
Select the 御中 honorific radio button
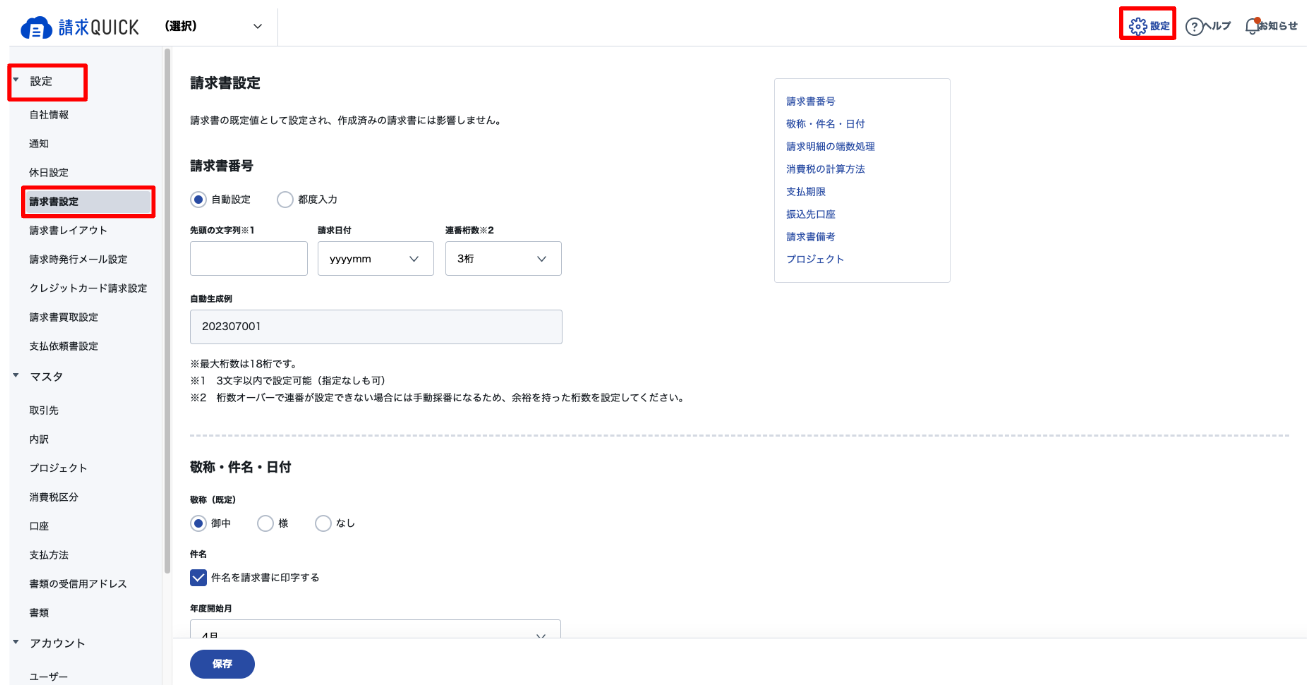coord(198,523)
